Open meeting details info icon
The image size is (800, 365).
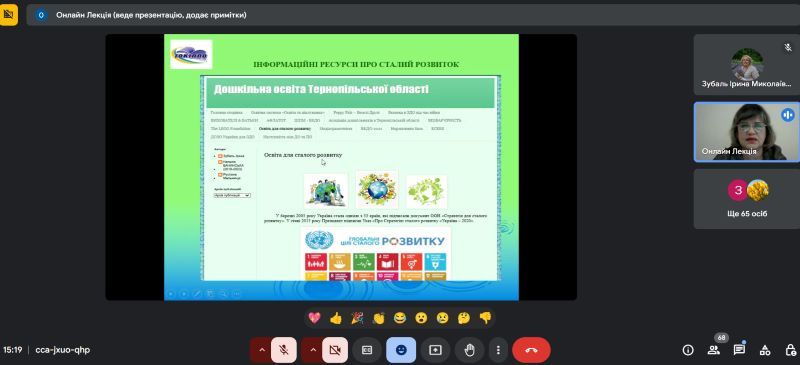[x=688, y=350]
